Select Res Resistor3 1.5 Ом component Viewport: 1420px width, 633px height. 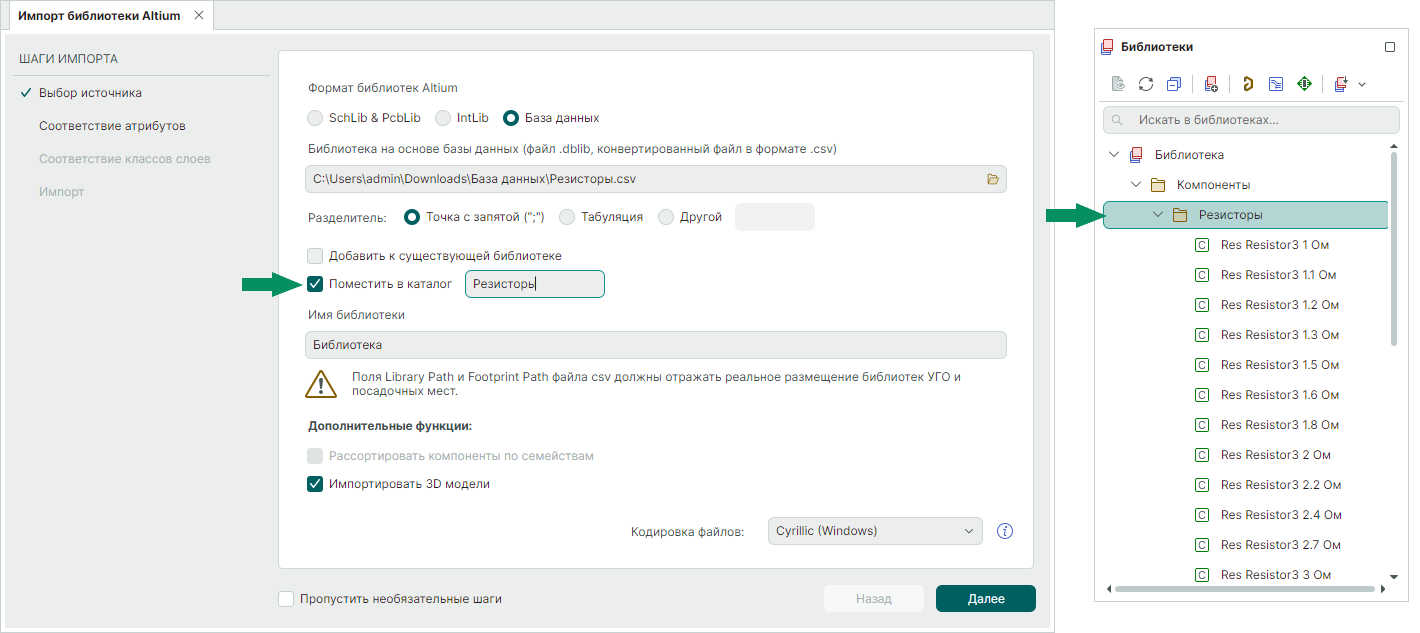coord(1279,365)
